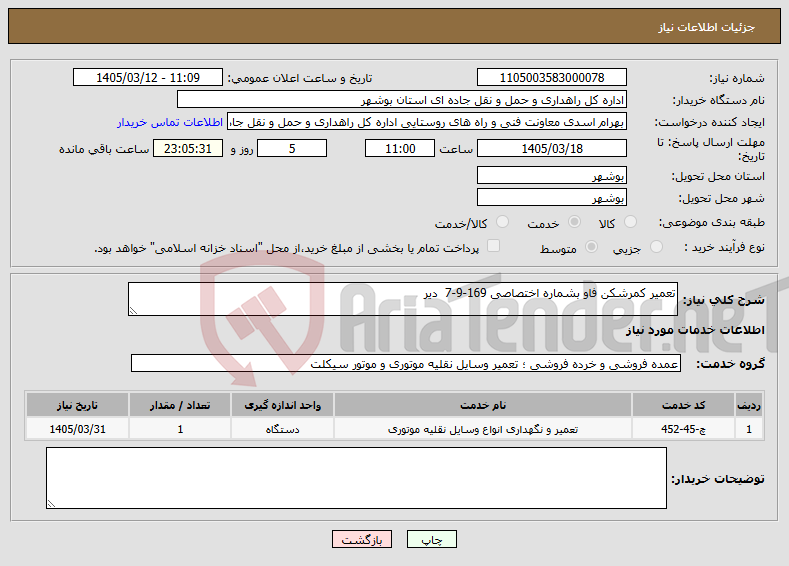The image size is (789, 566).
Task: Click the remaining time field 23:05:31
Action: point(188,148)
